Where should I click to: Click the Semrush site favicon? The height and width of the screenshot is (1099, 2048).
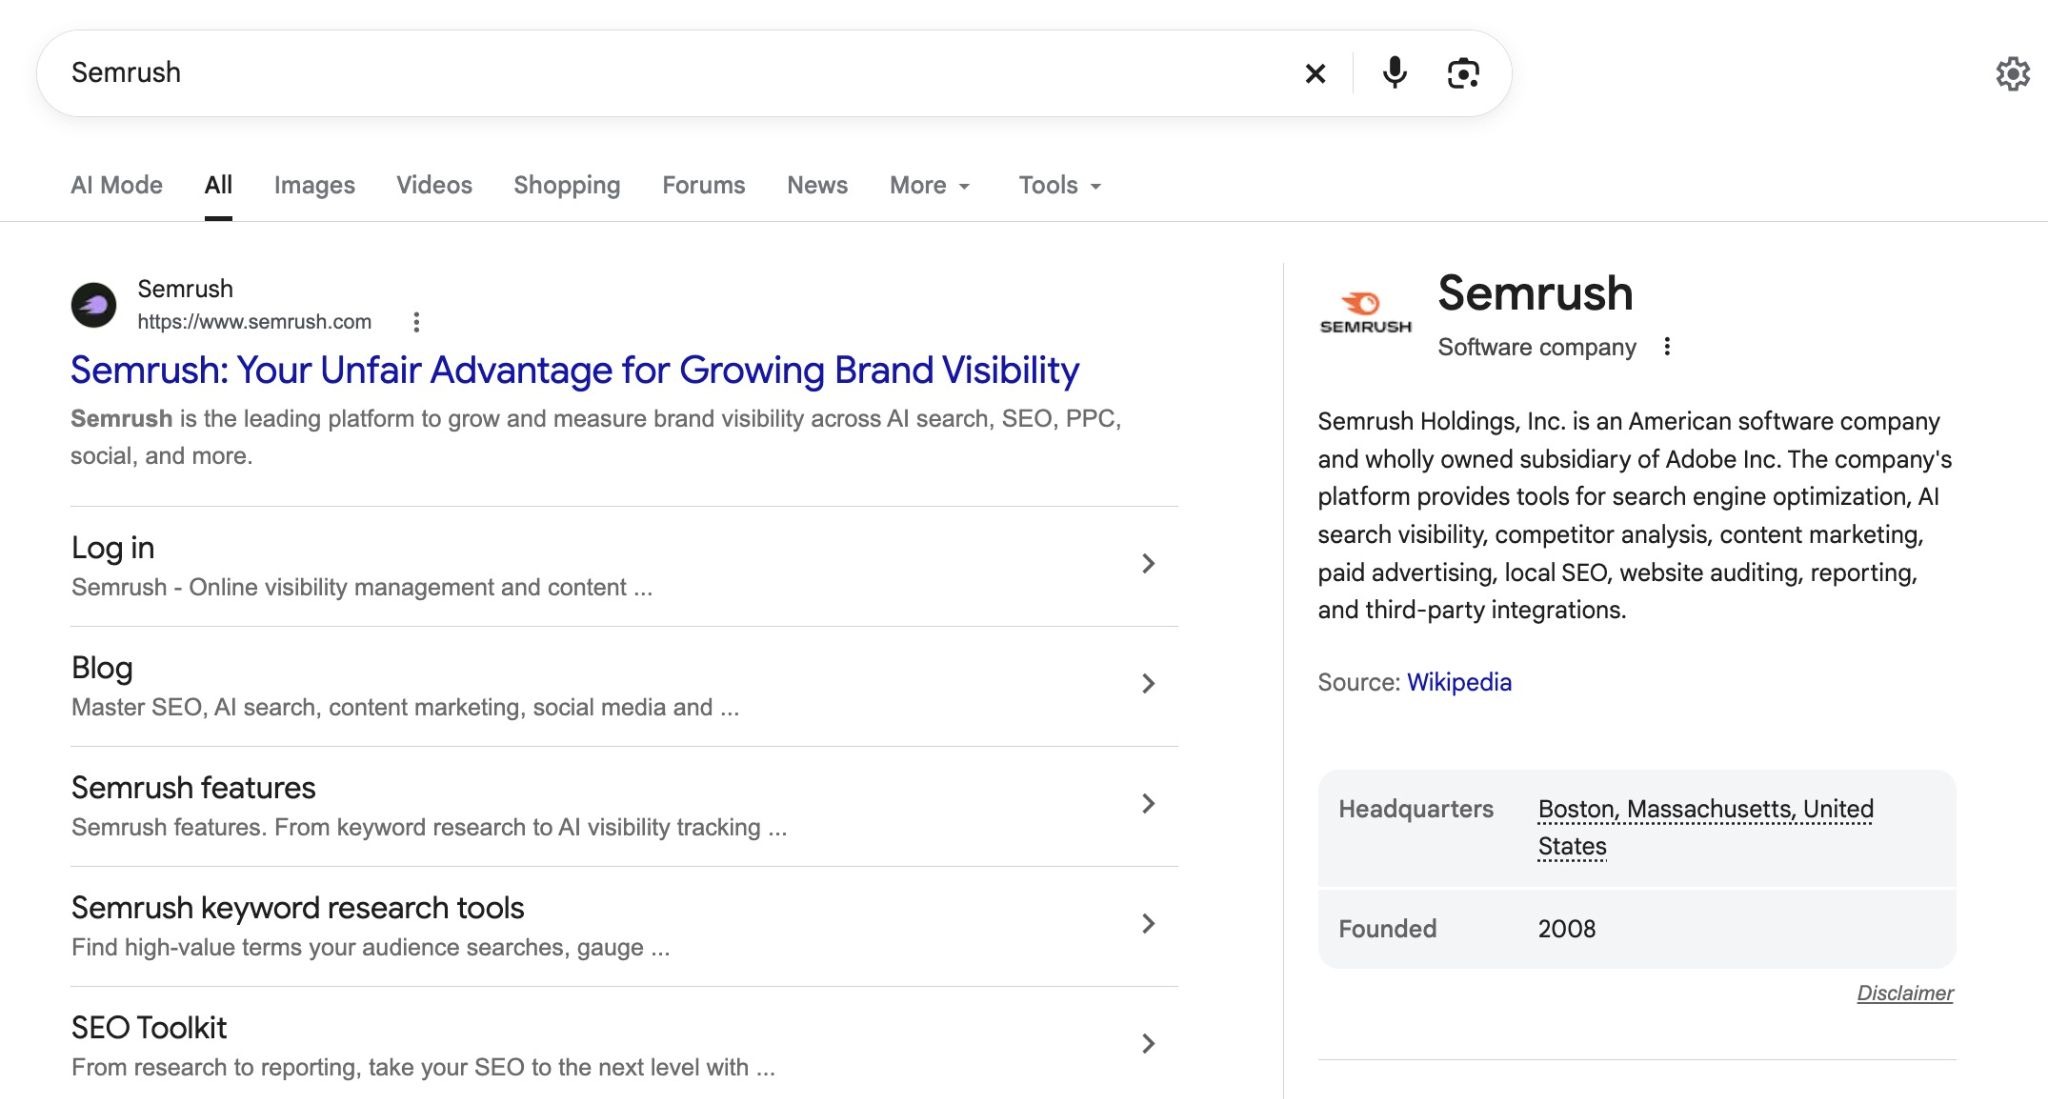94,305
